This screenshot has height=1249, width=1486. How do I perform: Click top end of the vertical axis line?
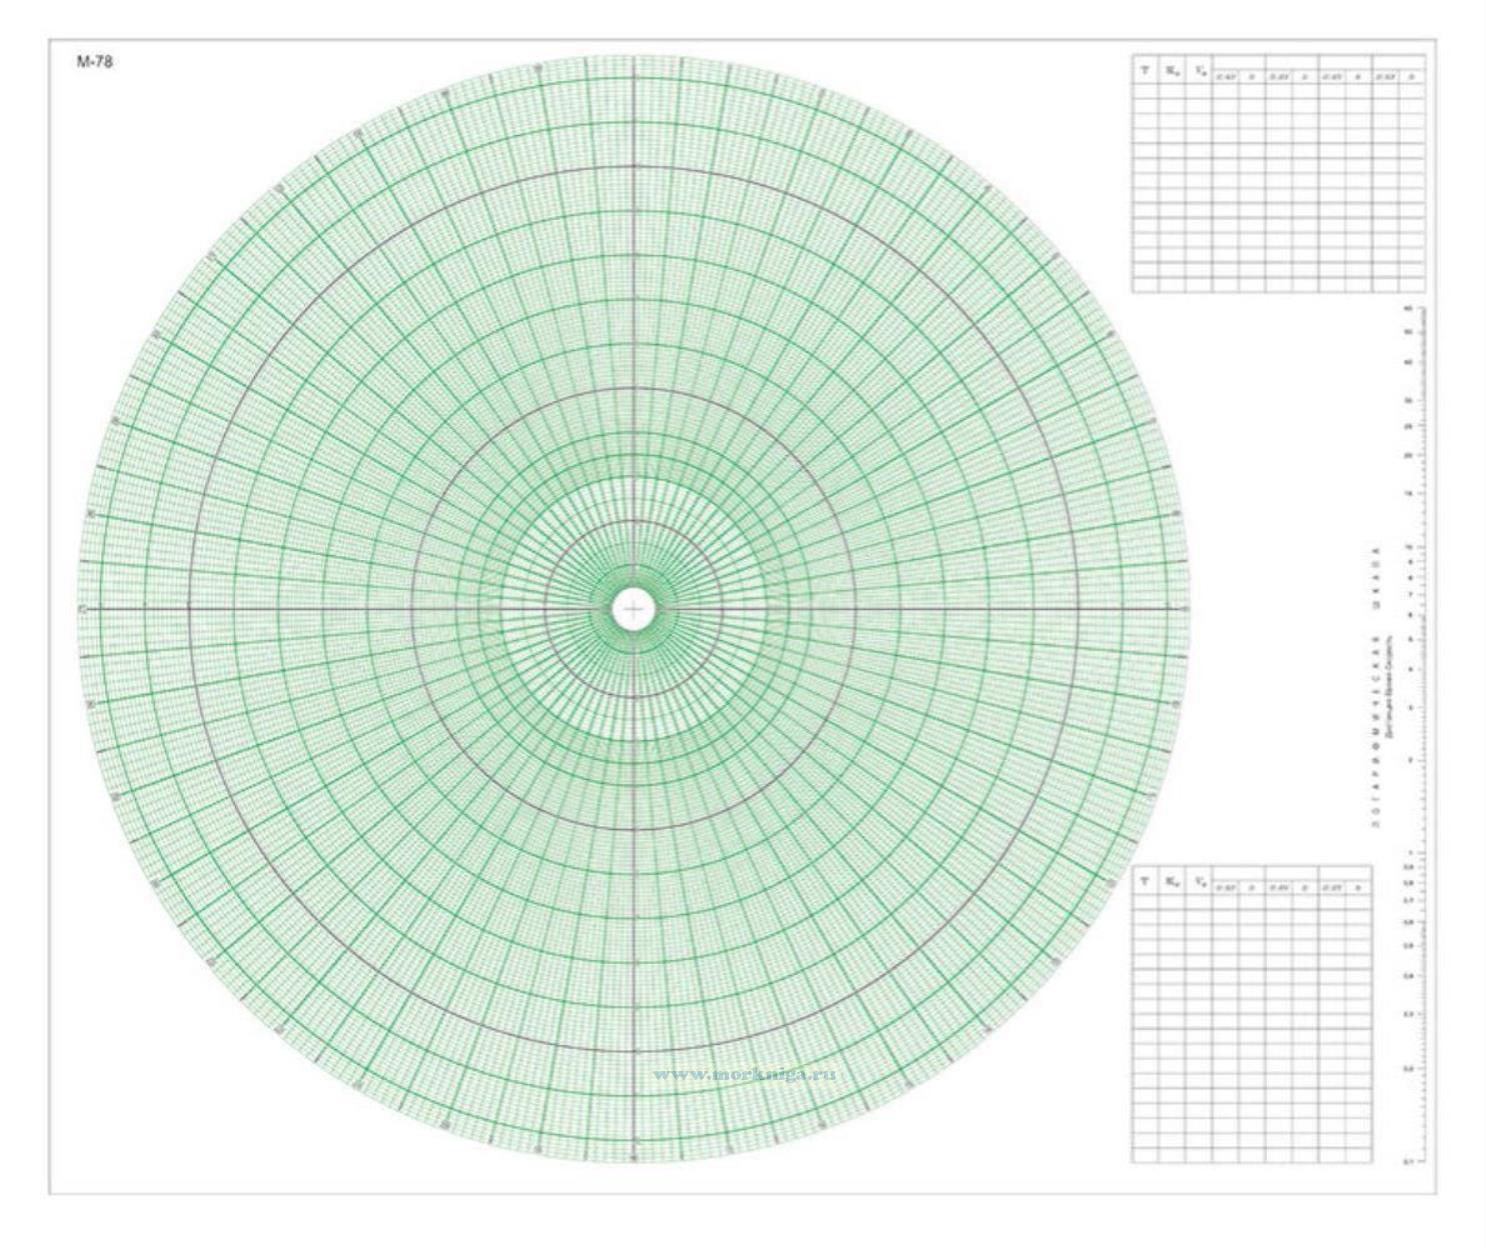coord(634,58)
